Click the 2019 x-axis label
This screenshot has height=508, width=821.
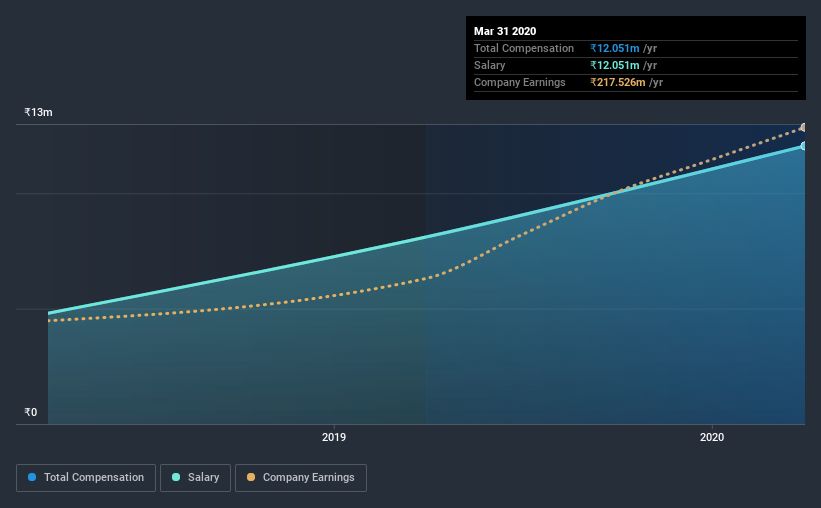pos(334,437)
